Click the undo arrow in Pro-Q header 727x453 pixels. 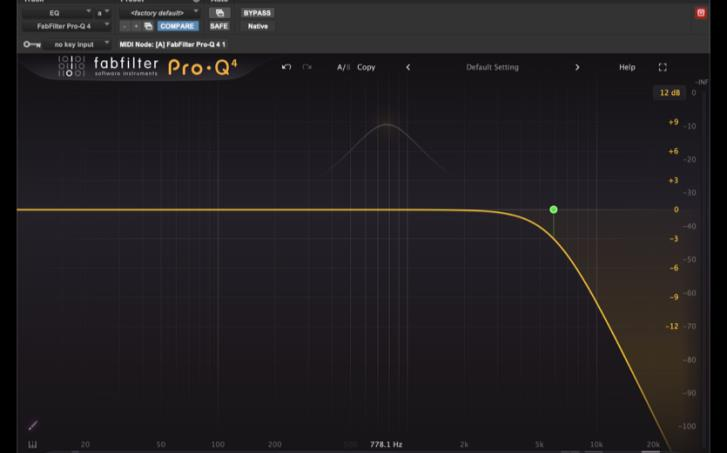pyautogui.click(x=287, y=67)
